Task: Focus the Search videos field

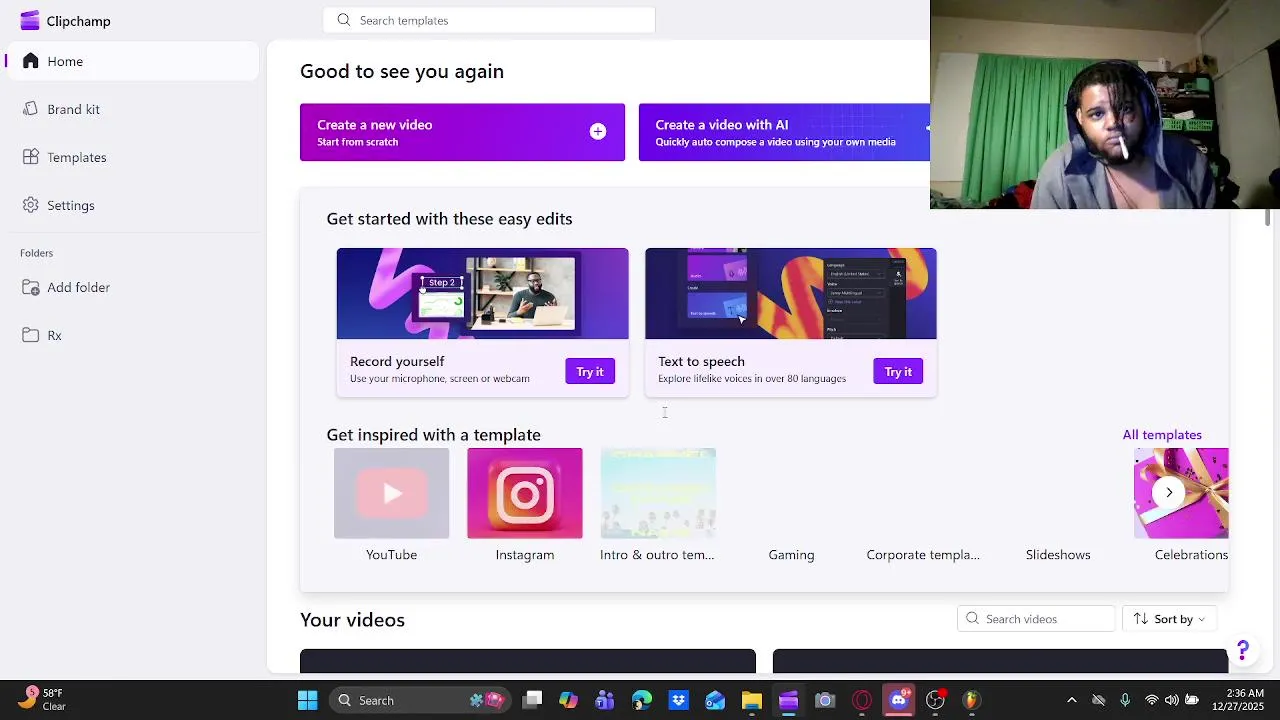Action: (x=1036, y=619)
